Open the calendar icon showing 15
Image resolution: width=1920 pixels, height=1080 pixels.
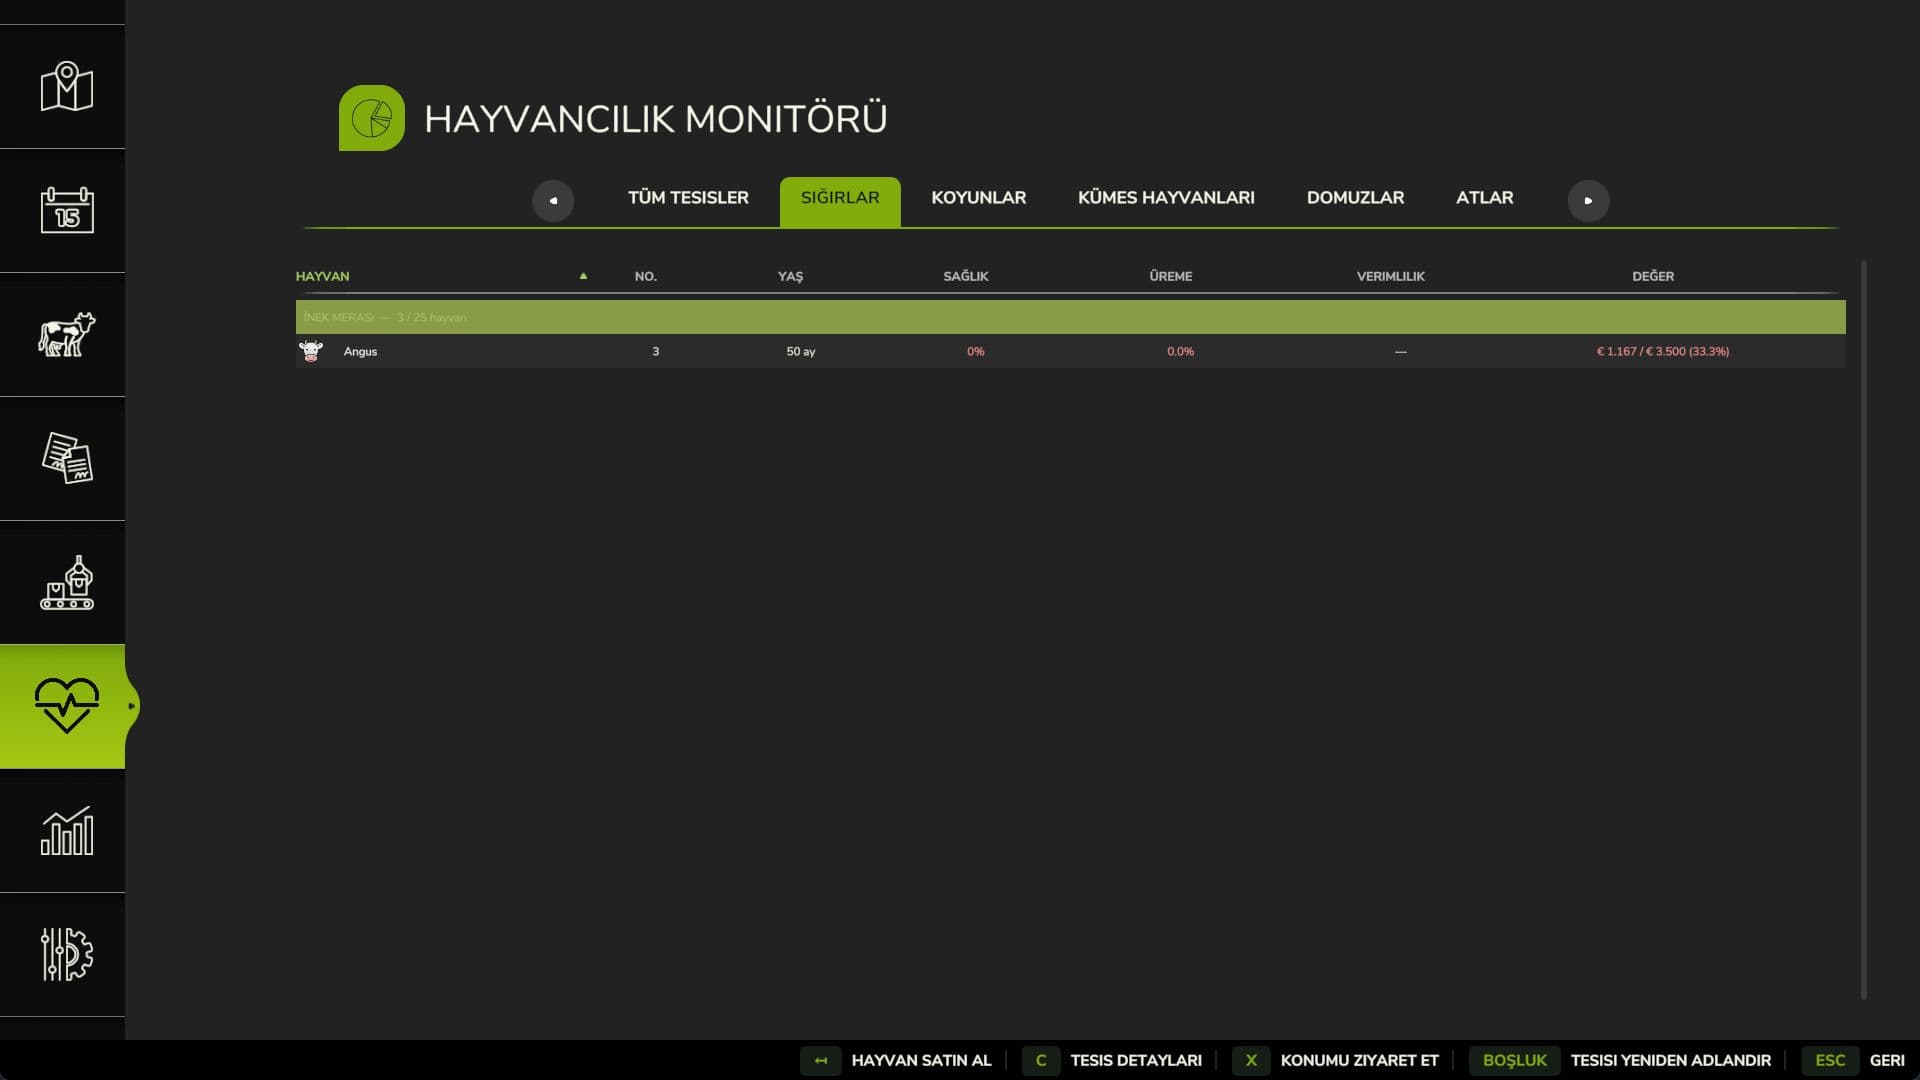pos(66,211)
